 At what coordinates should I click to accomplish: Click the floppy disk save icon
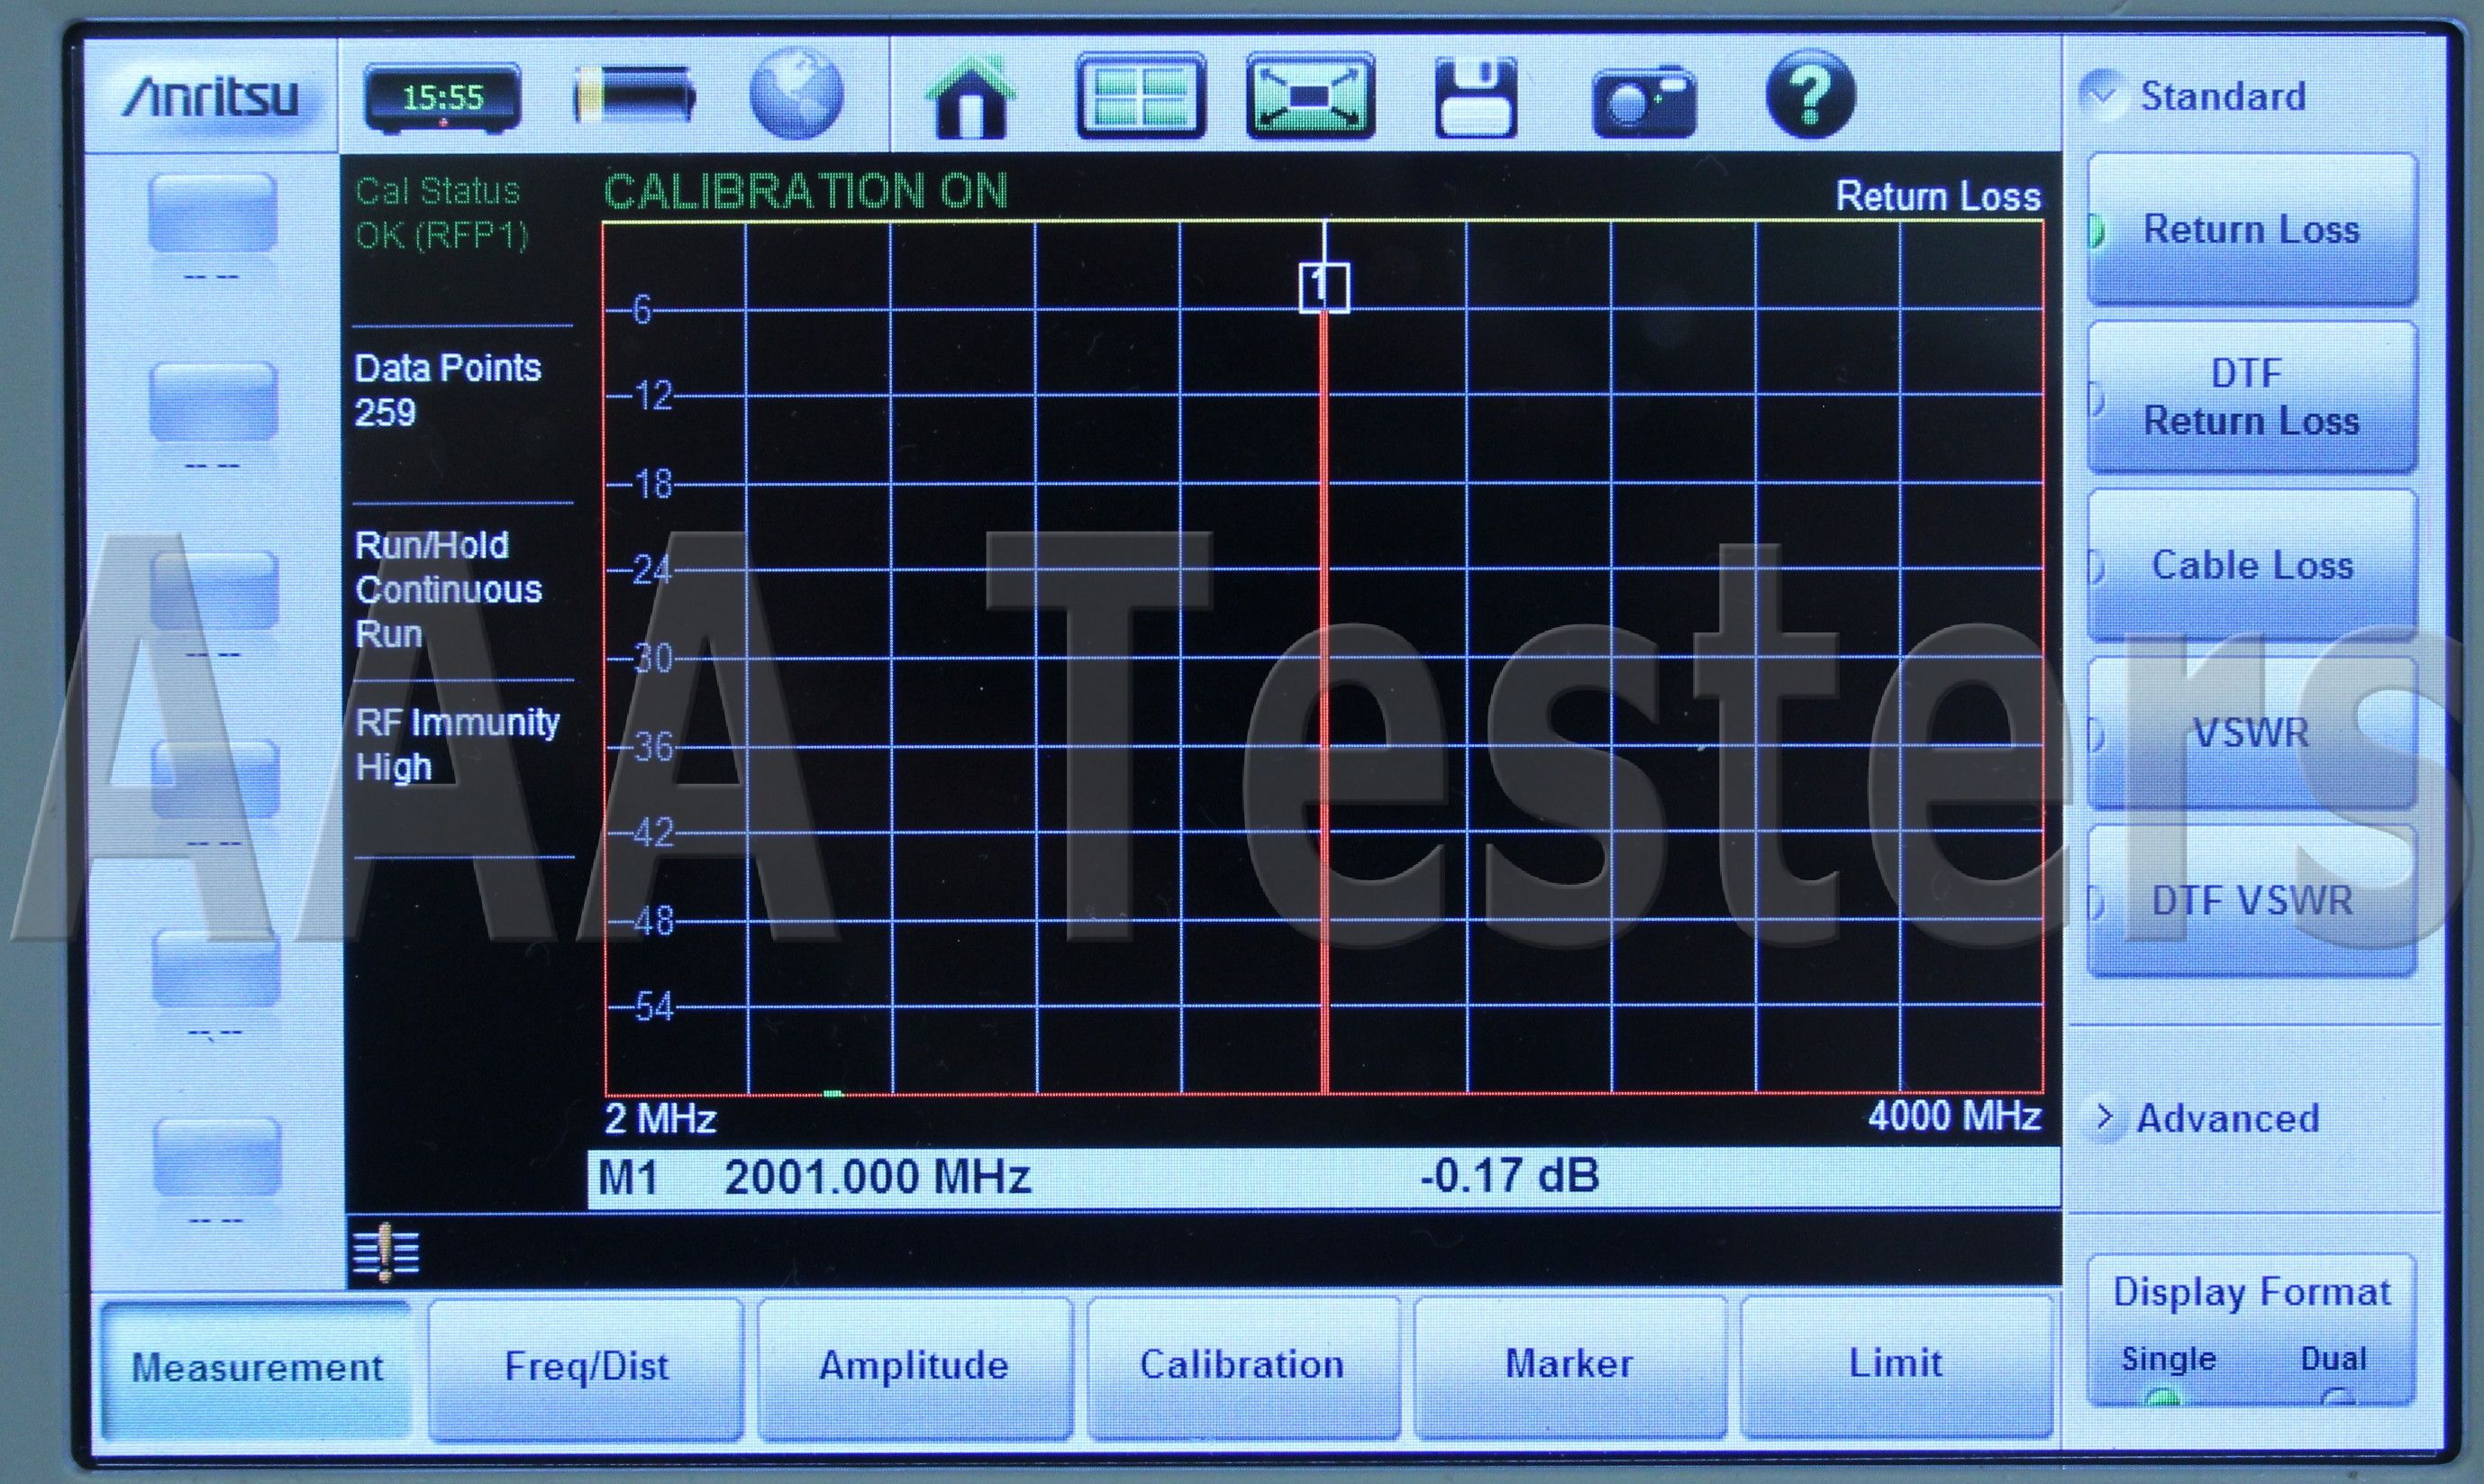(x=1475, y=98)
